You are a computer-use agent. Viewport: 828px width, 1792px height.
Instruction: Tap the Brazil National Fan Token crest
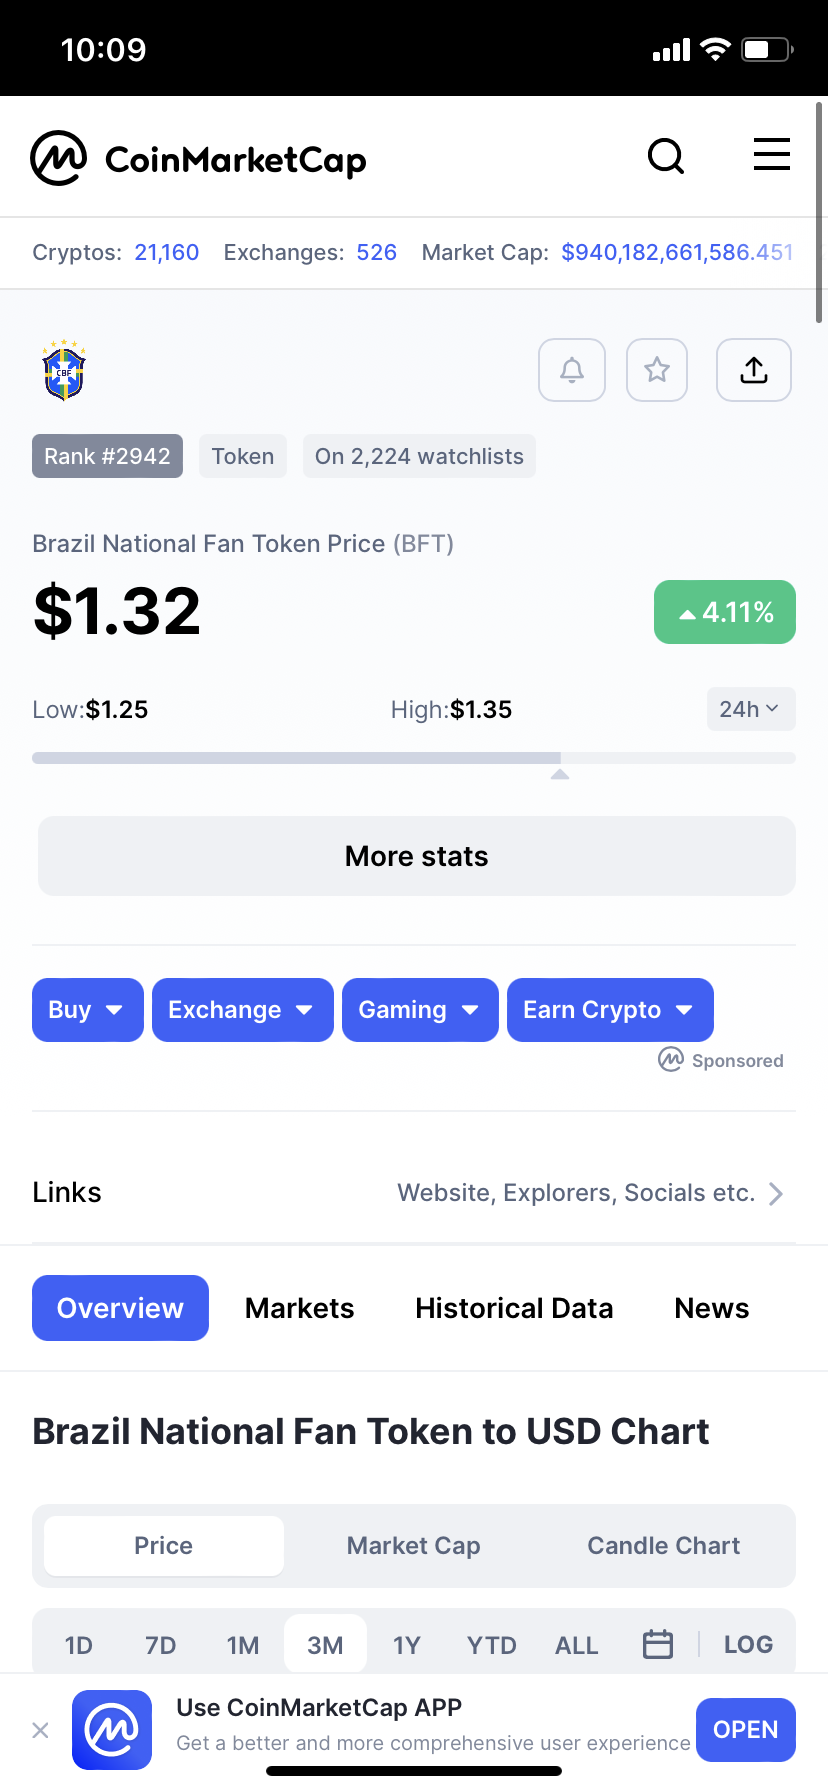click(64, 370)
